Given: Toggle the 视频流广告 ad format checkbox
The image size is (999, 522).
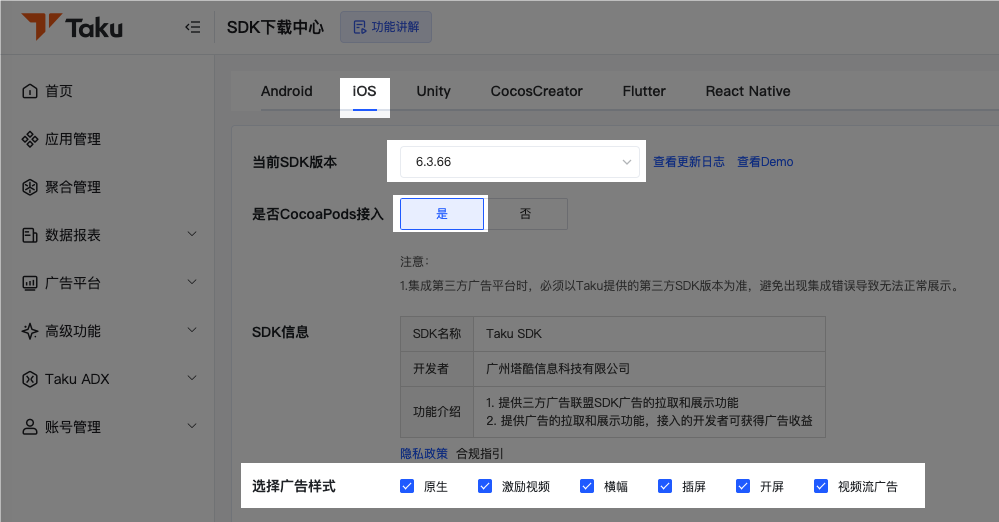Looking at the screenshot, I should tap(821, 486).
